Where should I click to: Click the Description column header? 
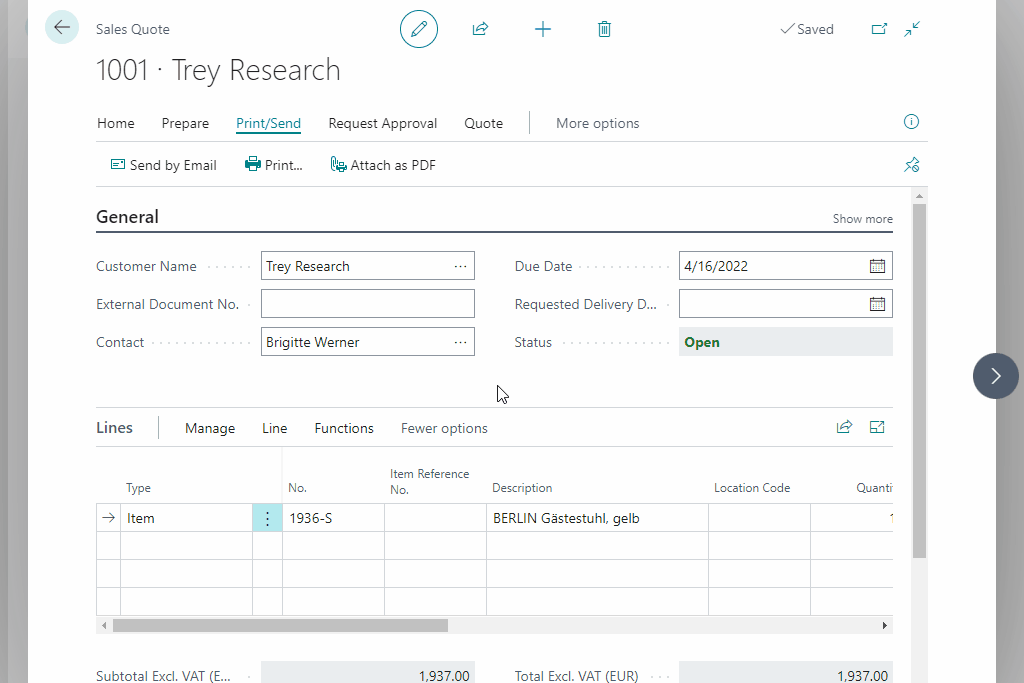(x=522, y=488)
